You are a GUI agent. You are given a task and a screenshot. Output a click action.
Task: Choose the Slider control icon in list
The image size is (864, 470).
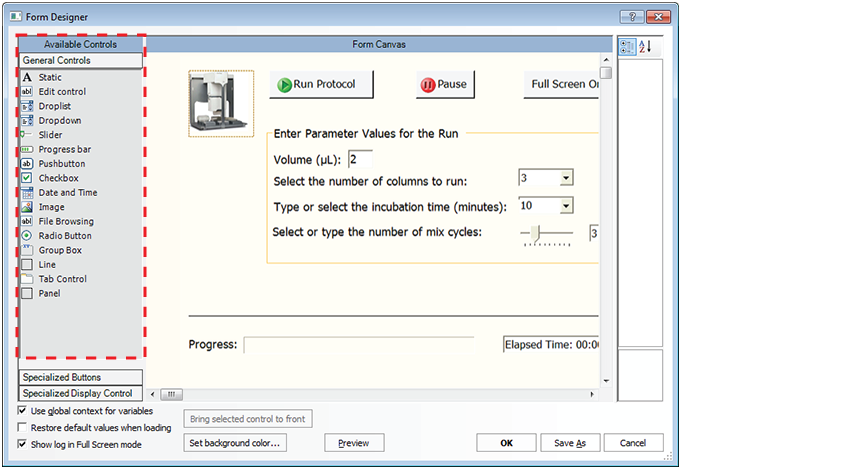click(27, 135)
